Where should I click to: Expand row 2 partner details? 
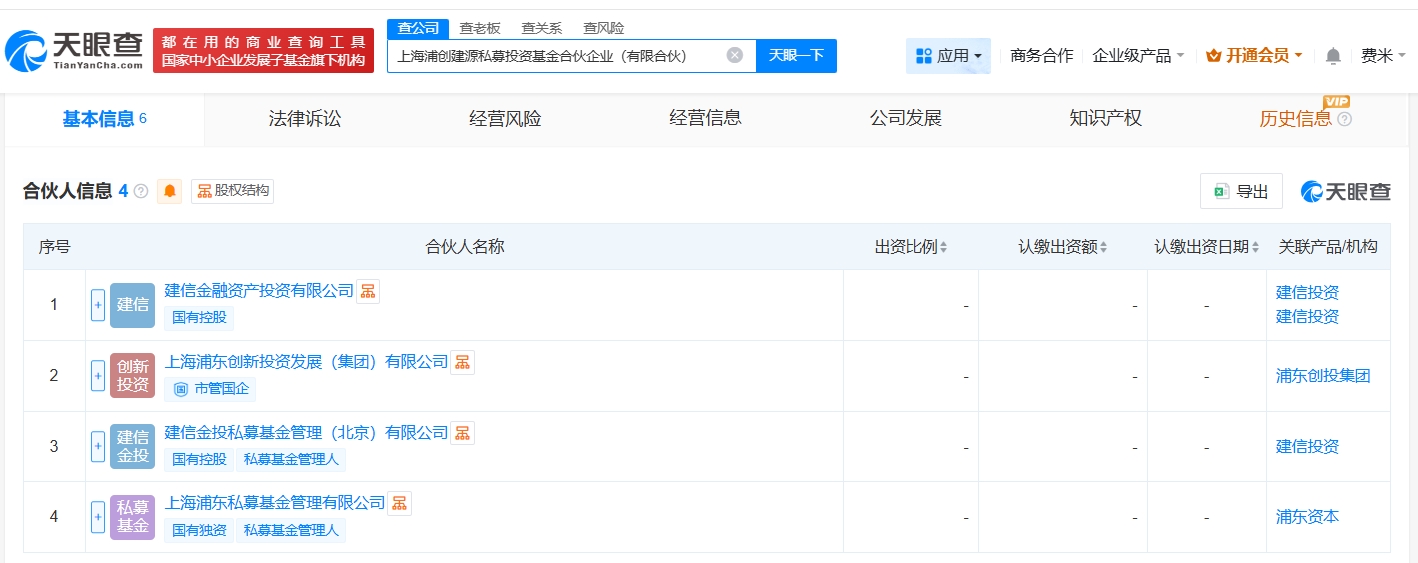tap(98, 376)
